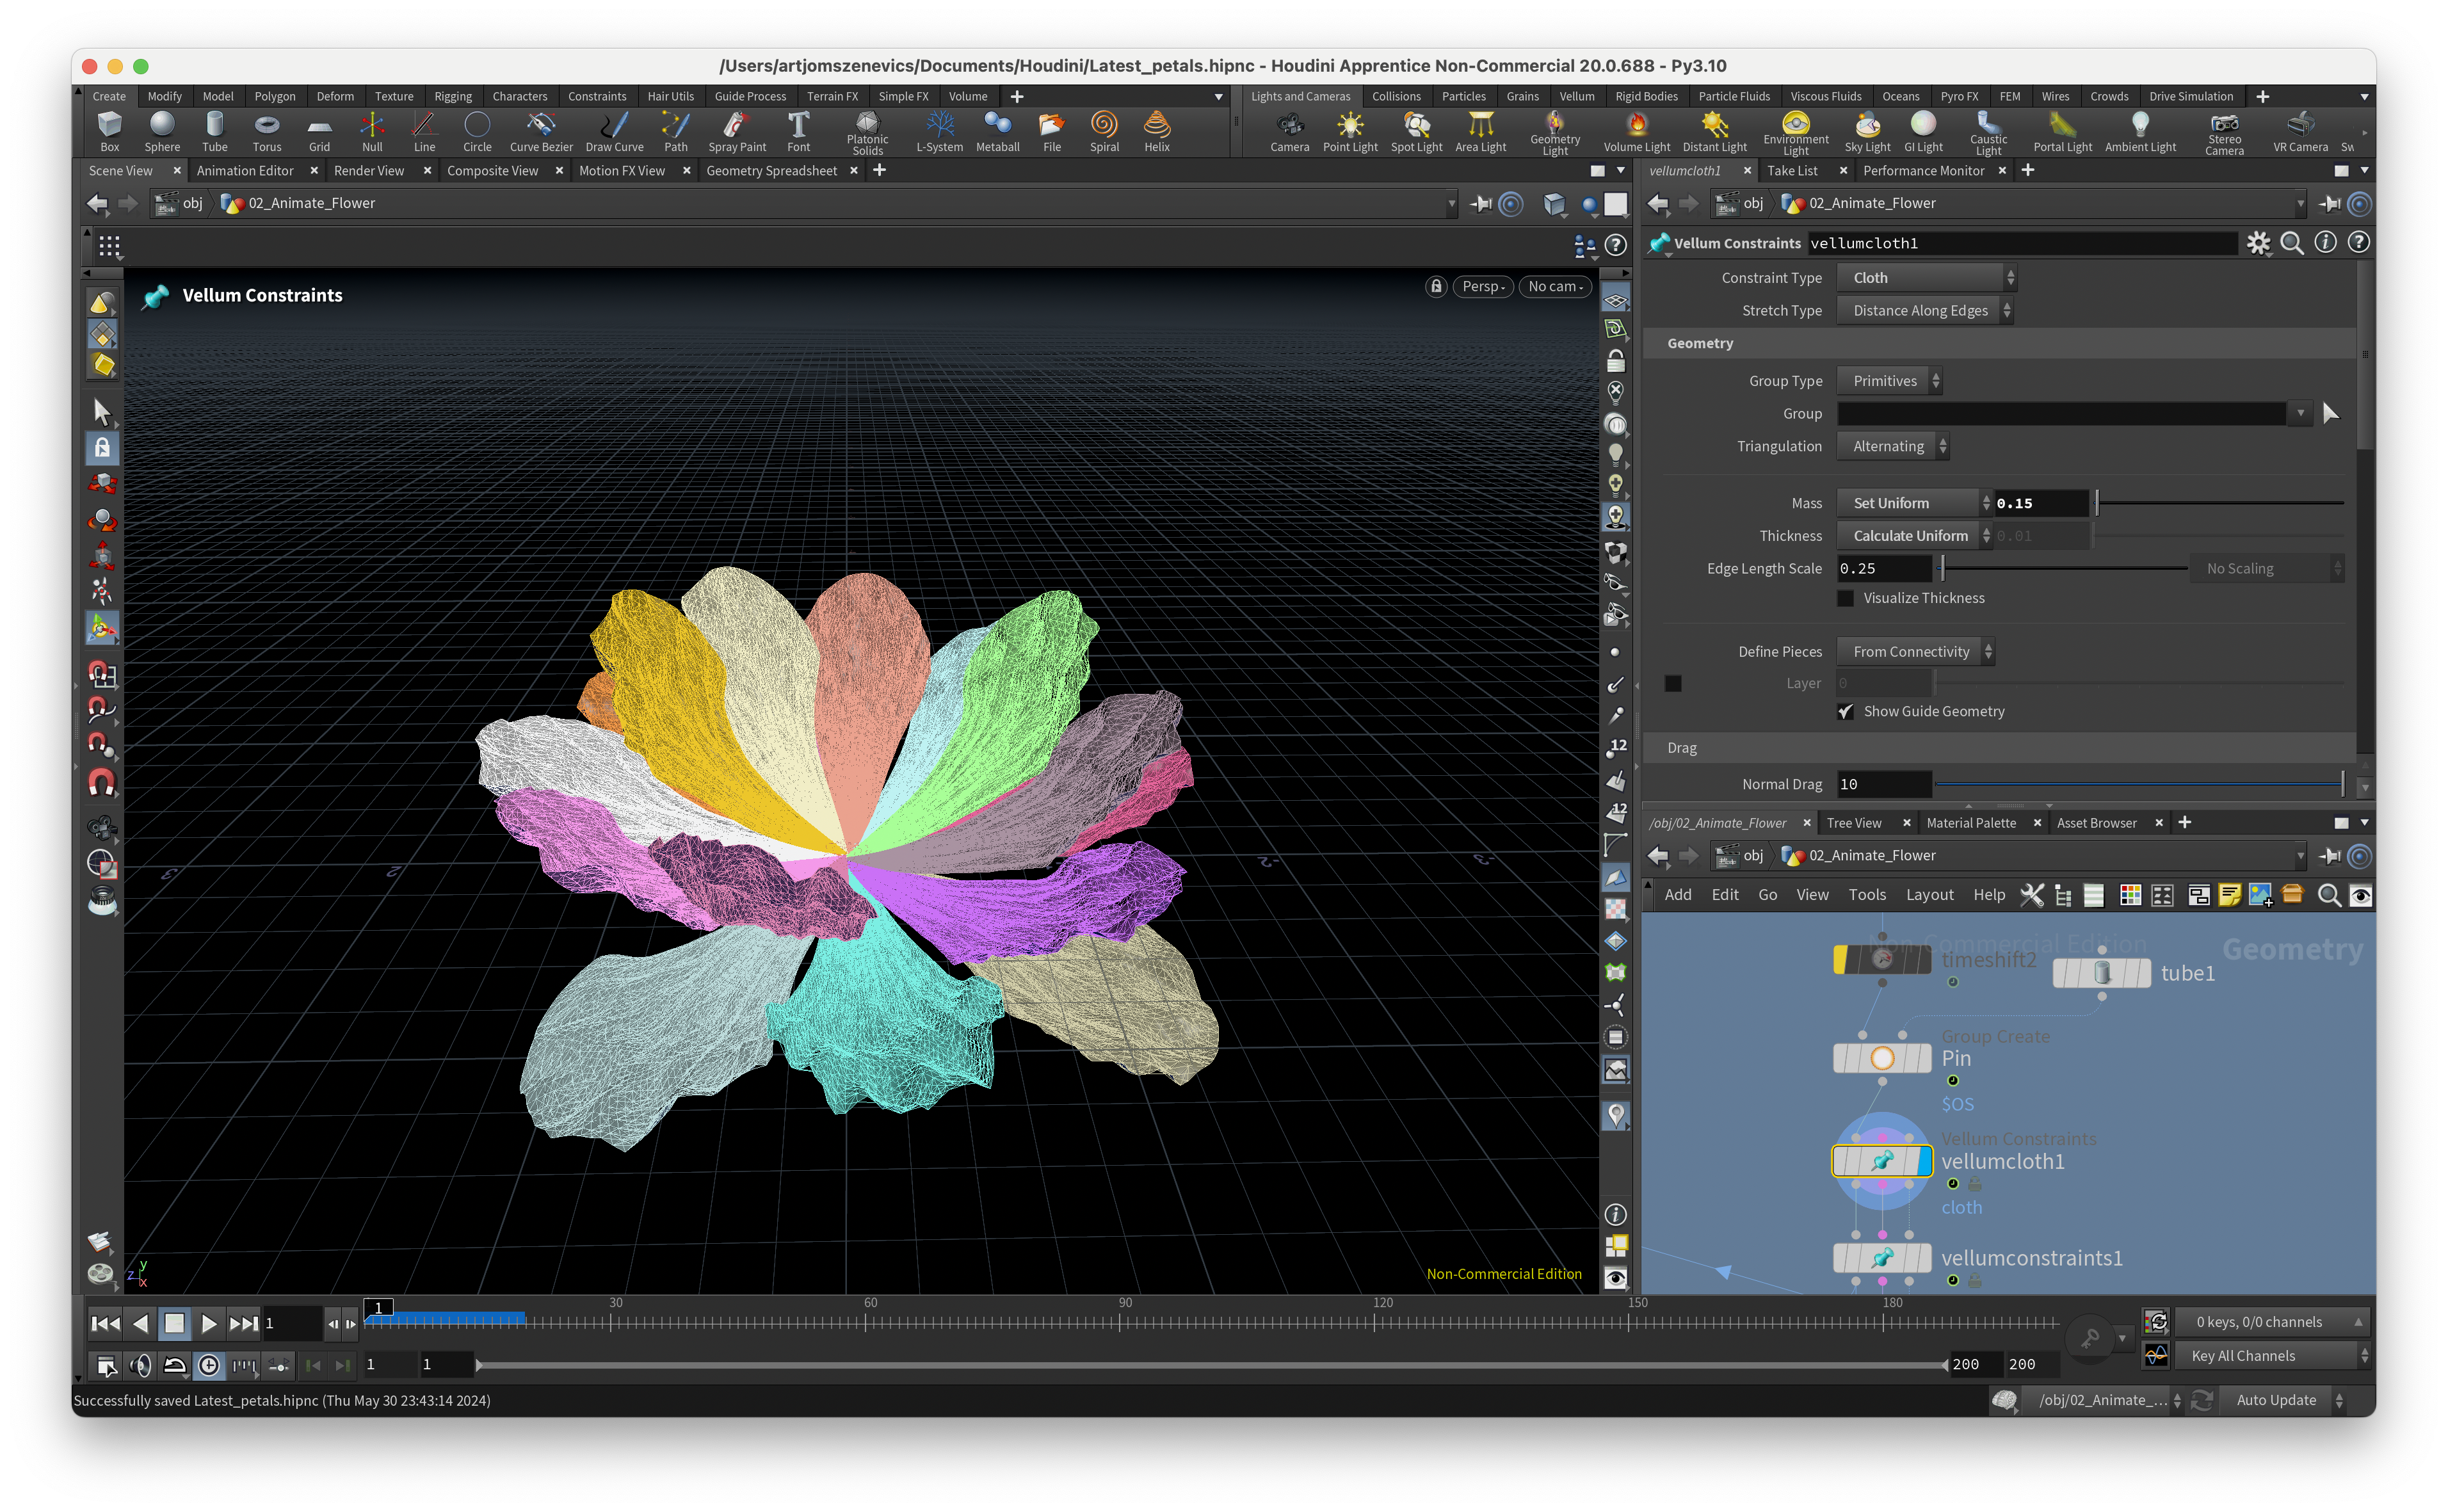2448x1512 pixels.
Task: Expand the Define Pieces dropdown
Action: coord(1916,652)
